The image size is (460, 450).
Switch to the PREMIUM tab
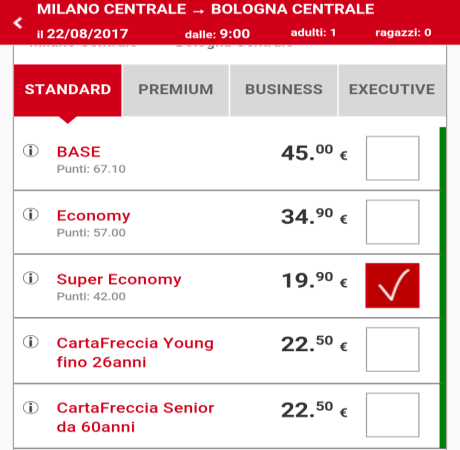pos(176,90)
